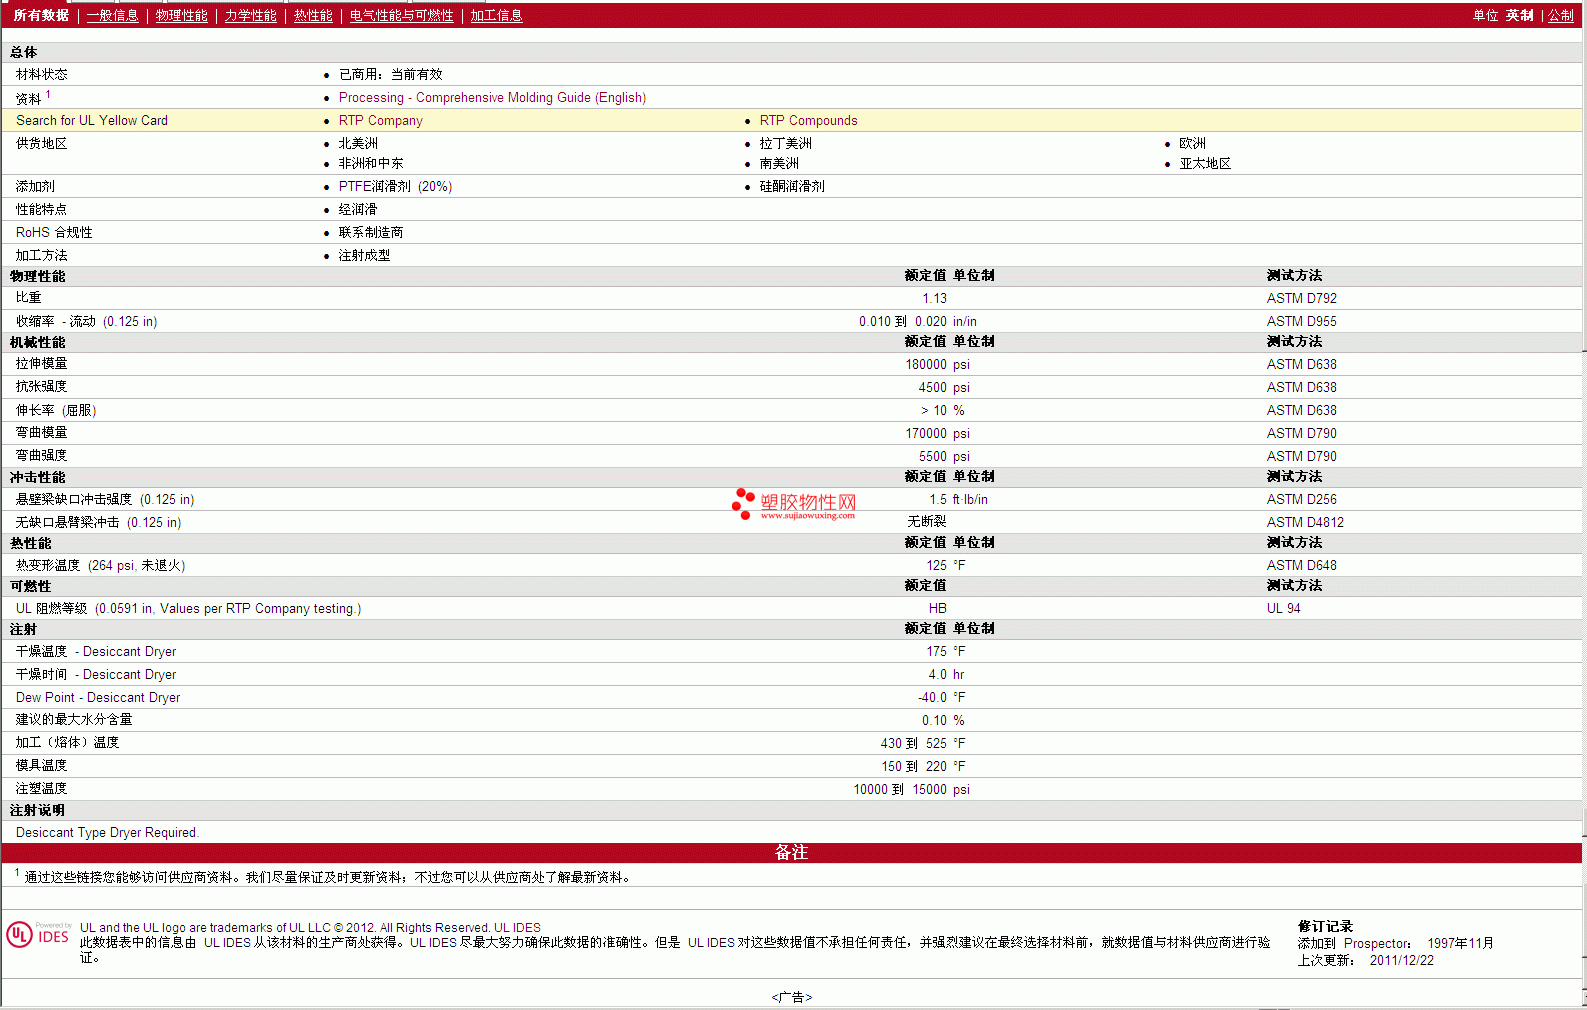The image size is (1587, 1010).
Task: Click the 北美洲 region entry
Action: click(358, 143)
